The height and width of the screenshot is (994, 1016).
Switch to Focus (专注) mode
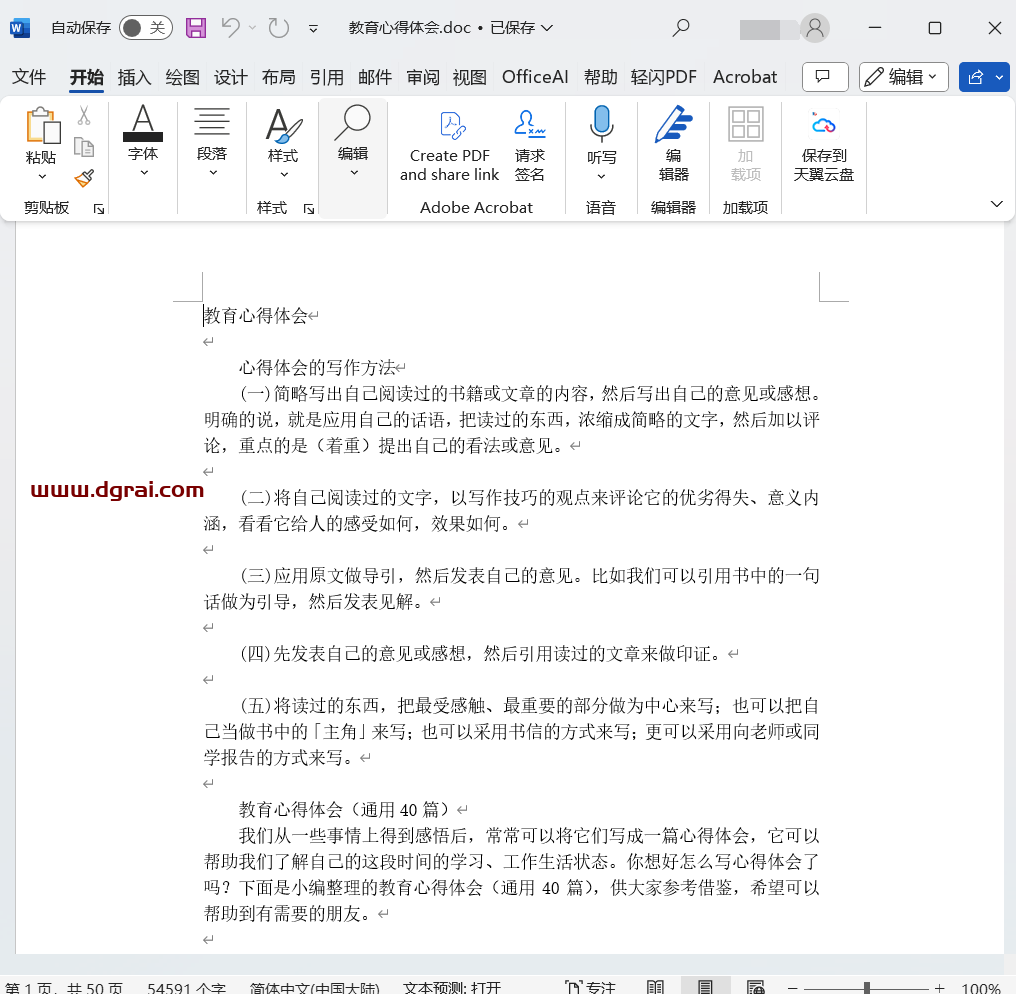(590, 987)
